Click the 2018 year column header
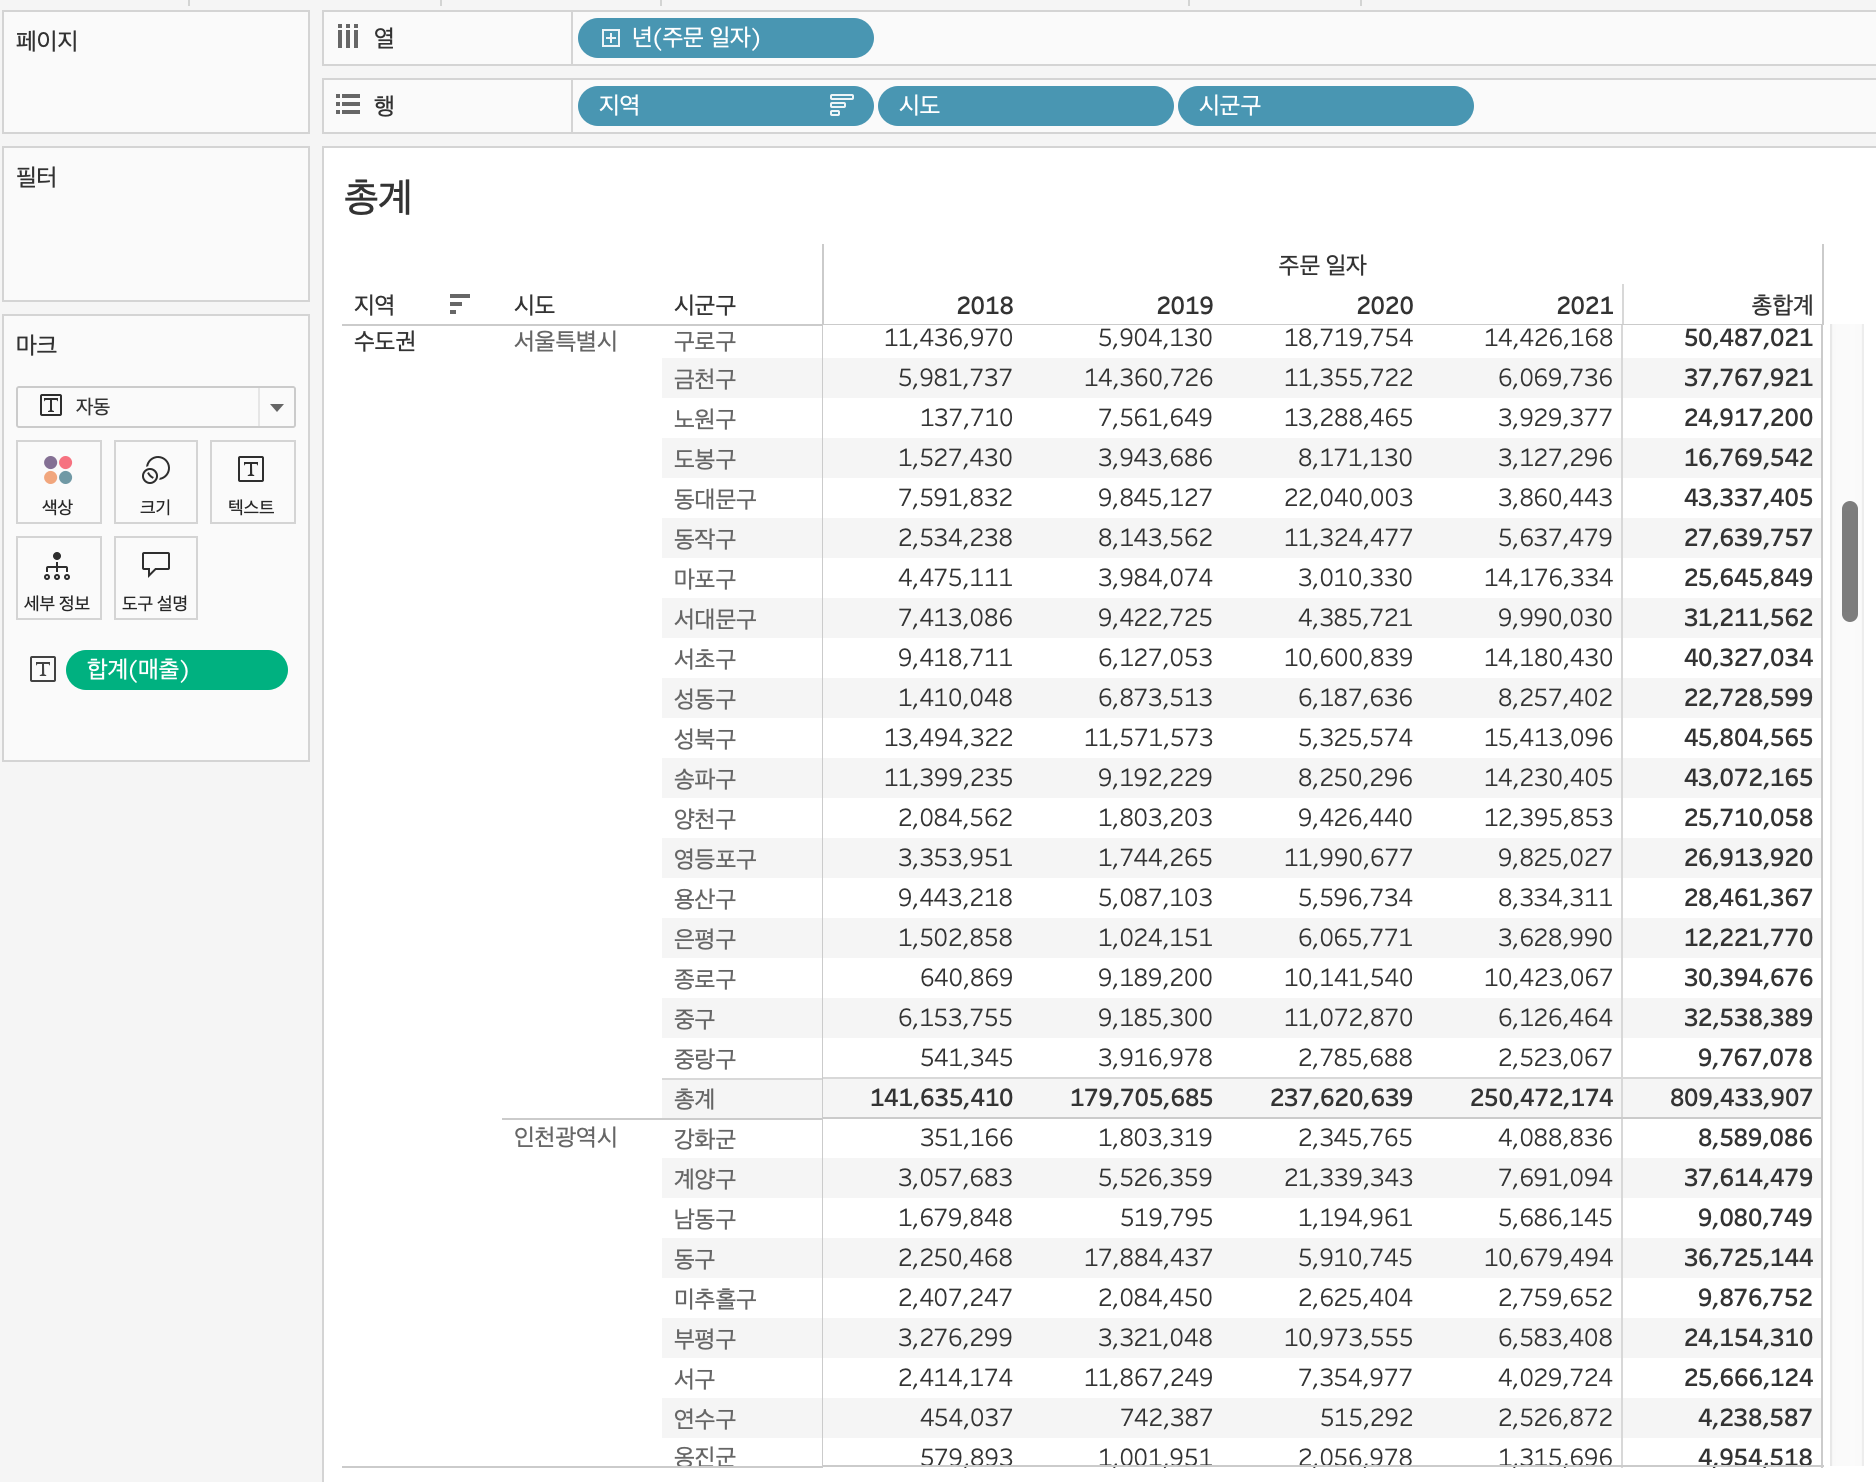 point(984,305)
